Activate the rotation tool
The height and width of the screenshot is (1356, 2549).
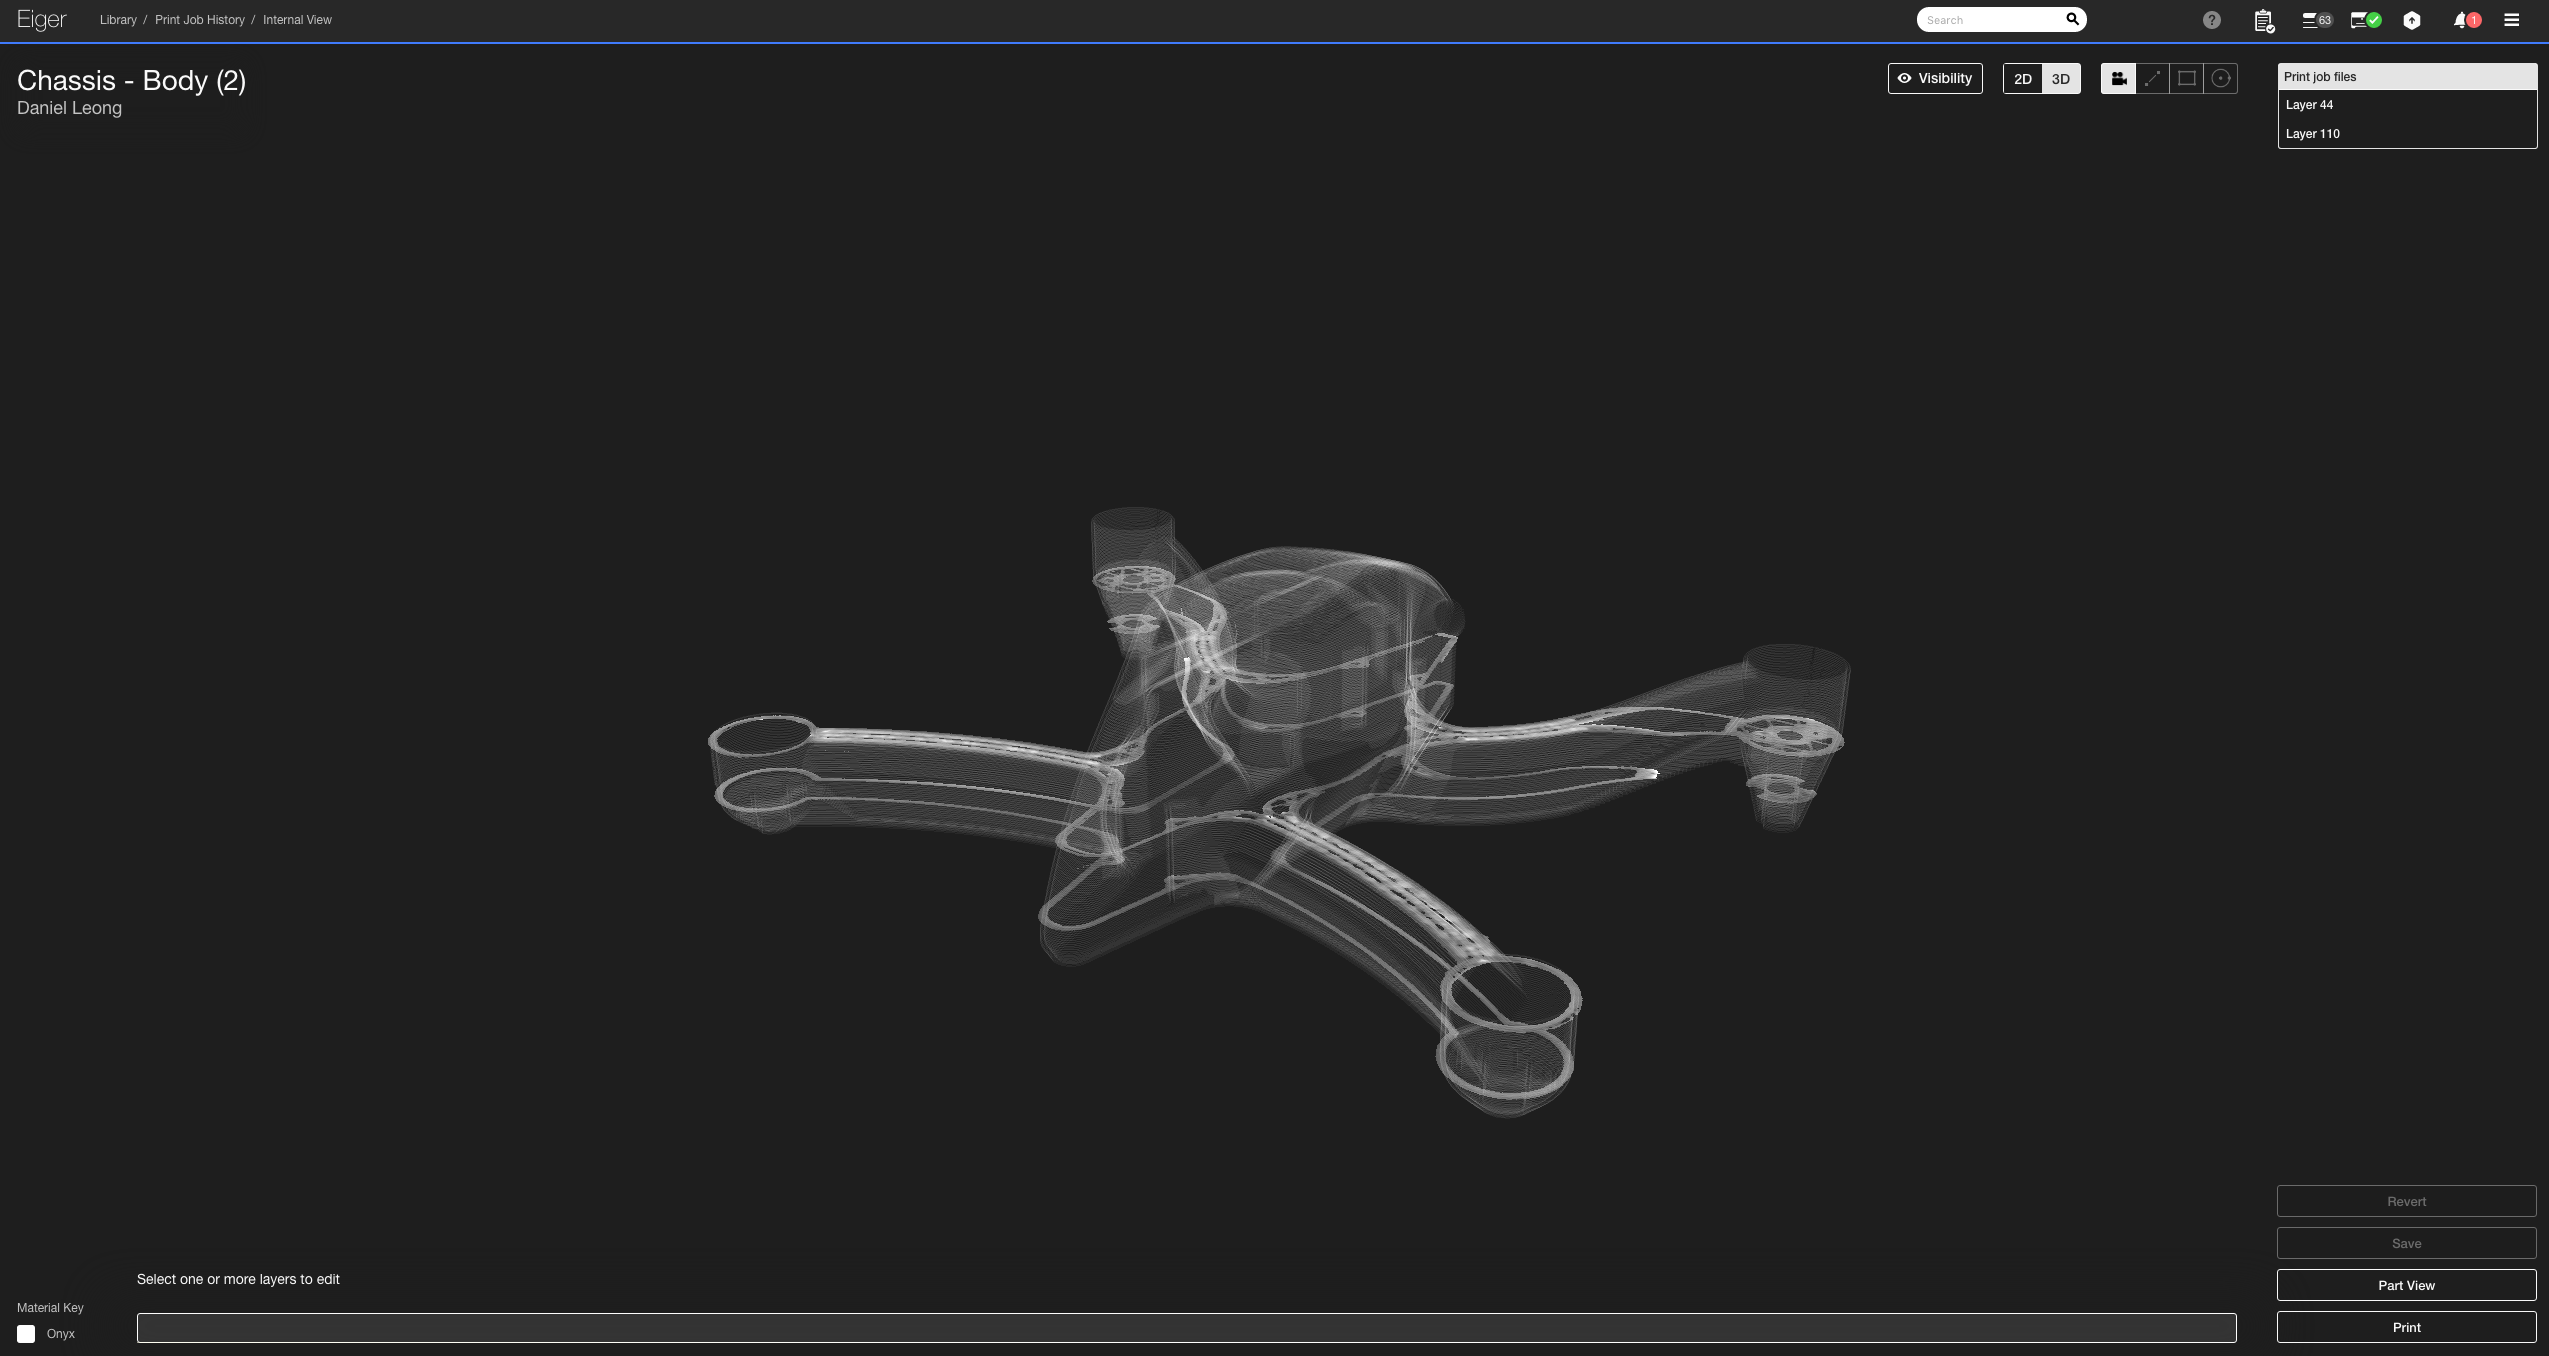click(x=2220, y=78)
